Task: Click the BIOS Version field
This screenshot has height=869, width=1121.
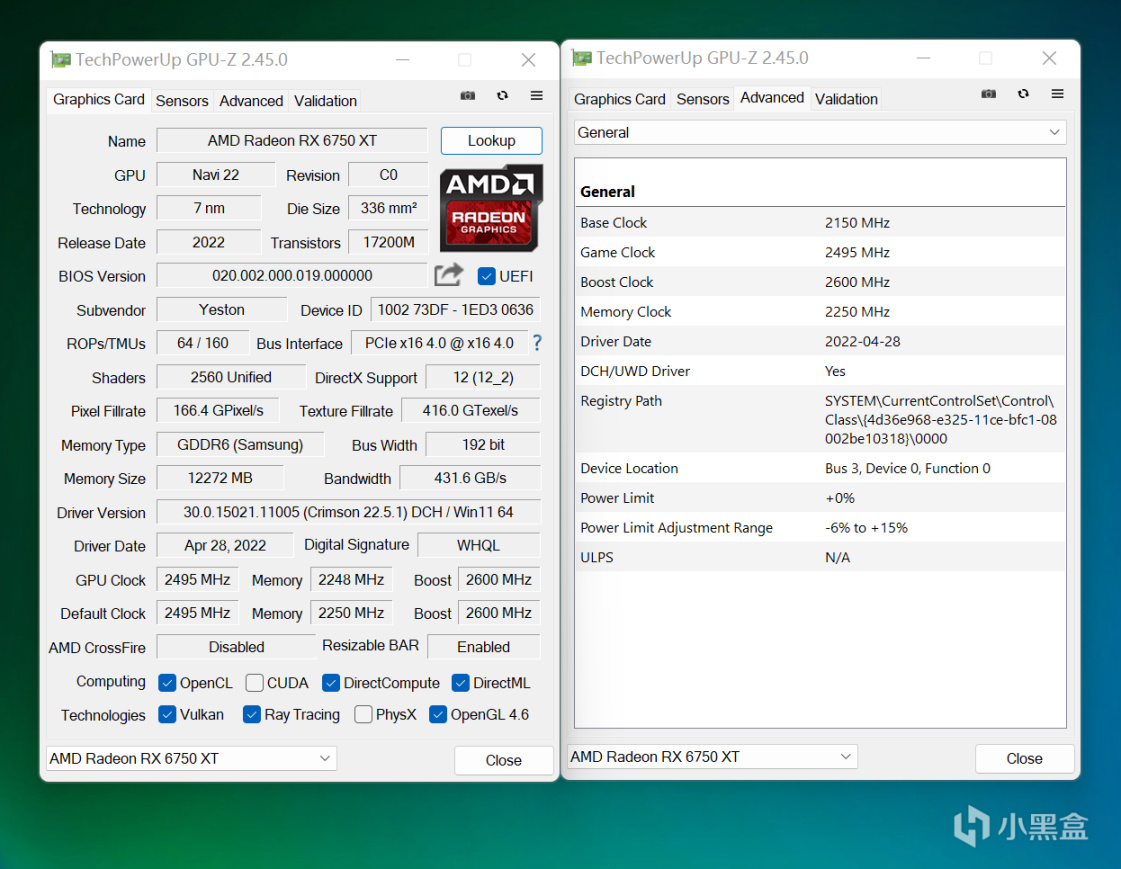Action: tap(292, 276)
